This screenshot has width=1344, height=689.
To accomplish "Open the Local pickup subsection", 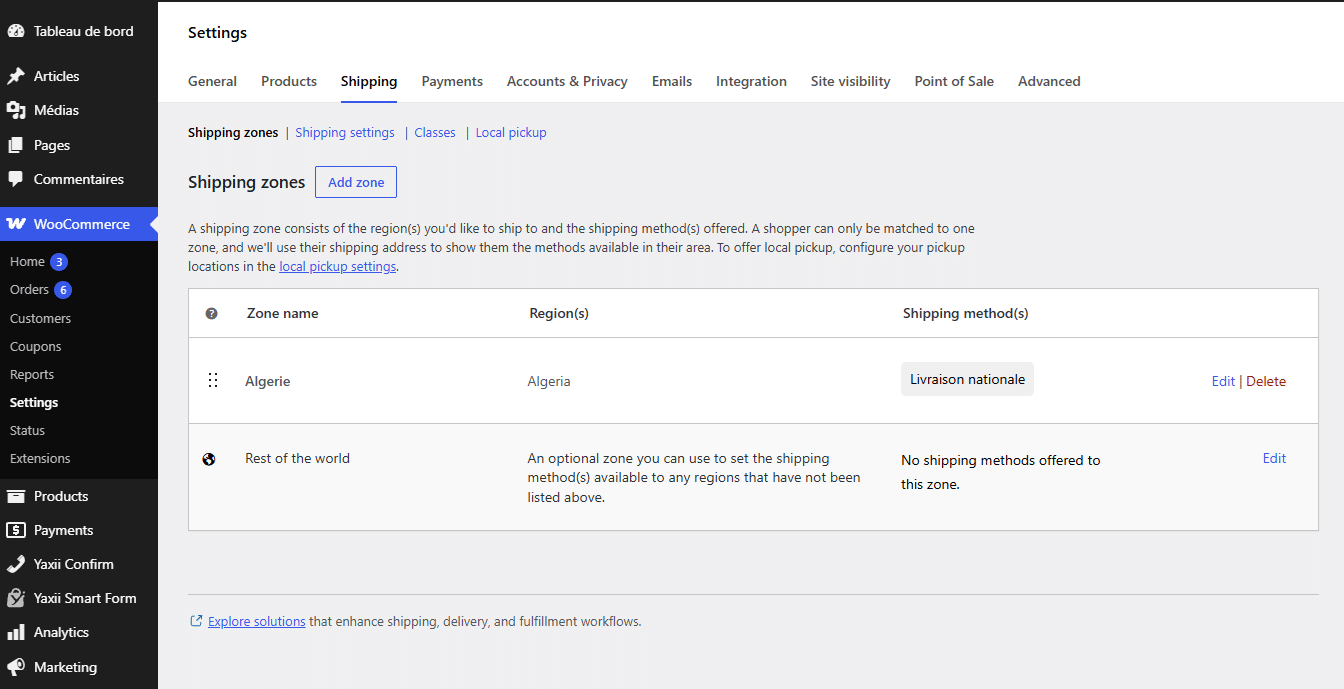I will pos(511,132).
